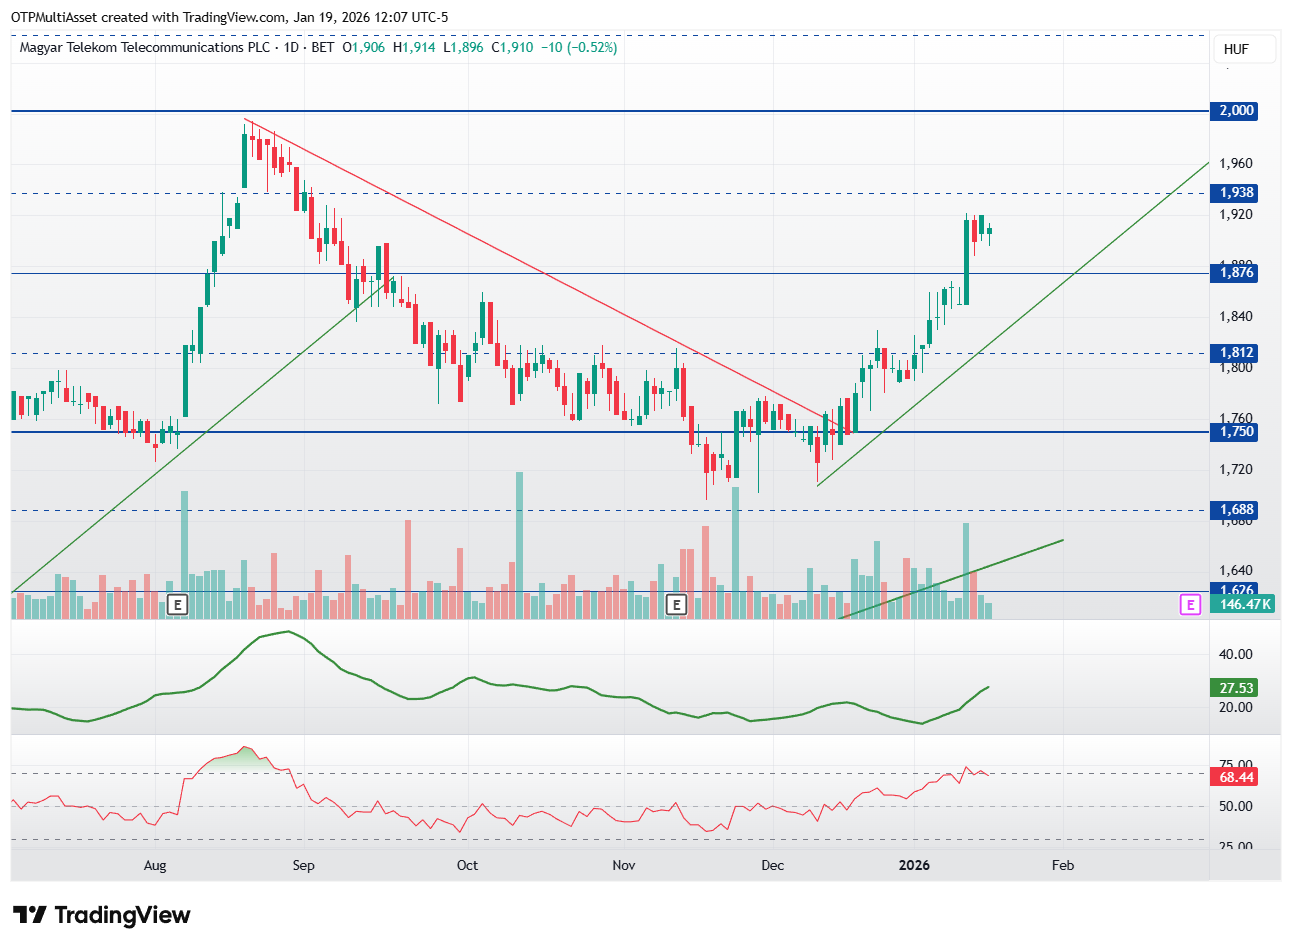1292x949 pixels.
Task: Click the 146.47K volume value label
Action: pos(1243,604)
